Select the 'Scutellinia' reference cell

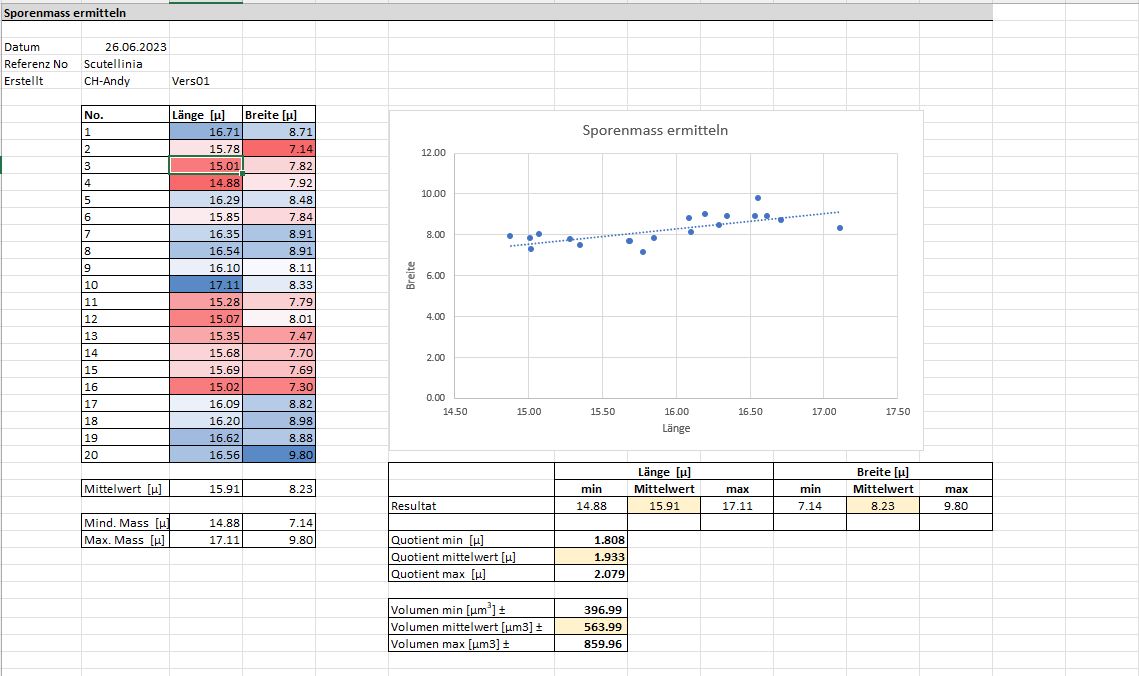click(113, 64)
